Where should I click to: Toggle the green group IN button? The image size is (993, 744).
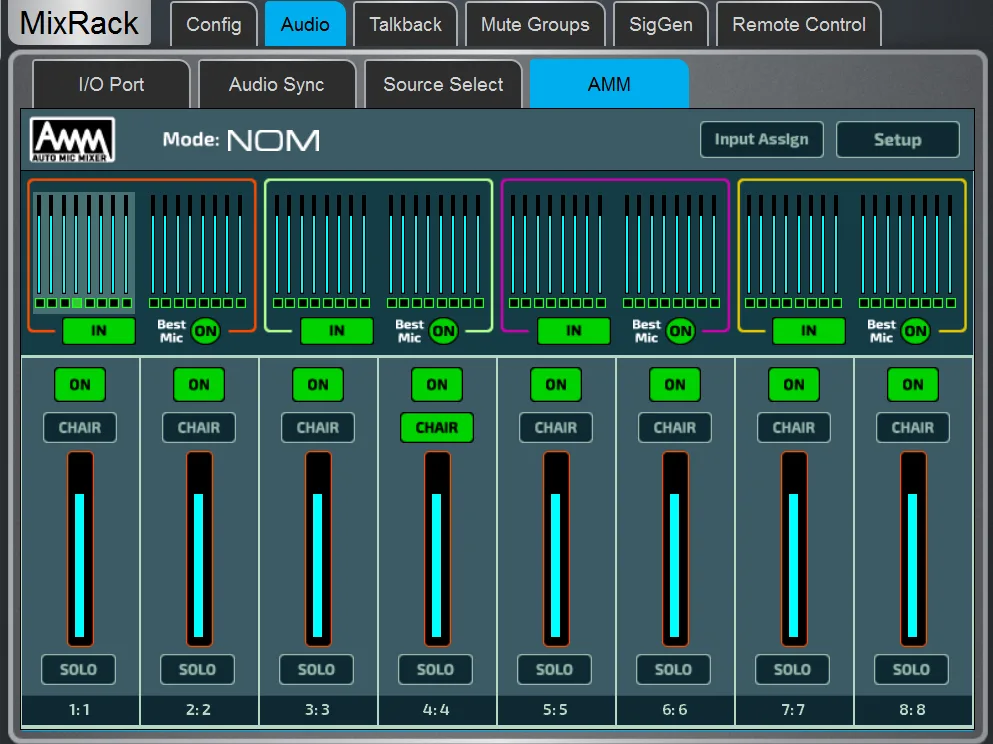click(x=336, y=331)
